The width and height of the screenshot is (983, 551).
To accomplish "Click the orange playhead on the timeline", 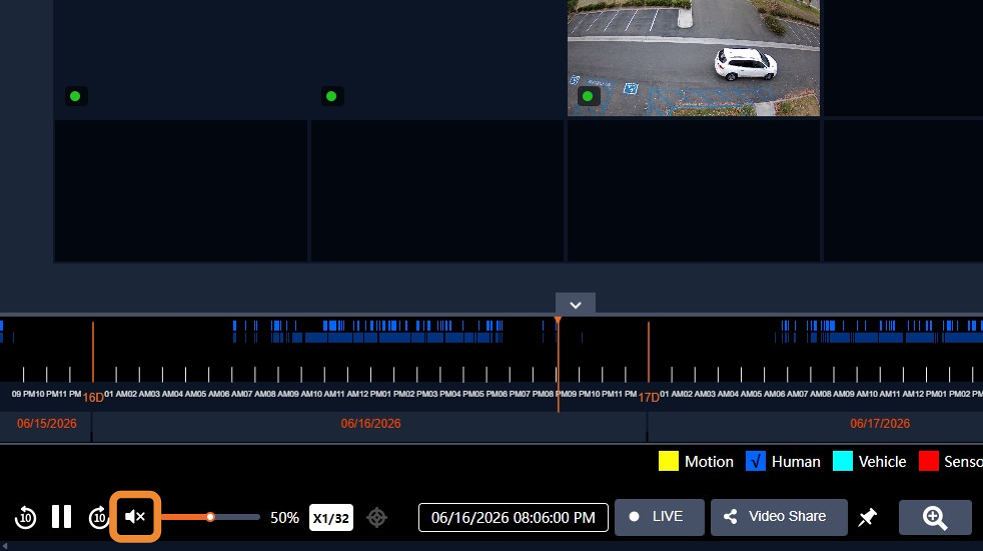I will click(x=557, y=364).
